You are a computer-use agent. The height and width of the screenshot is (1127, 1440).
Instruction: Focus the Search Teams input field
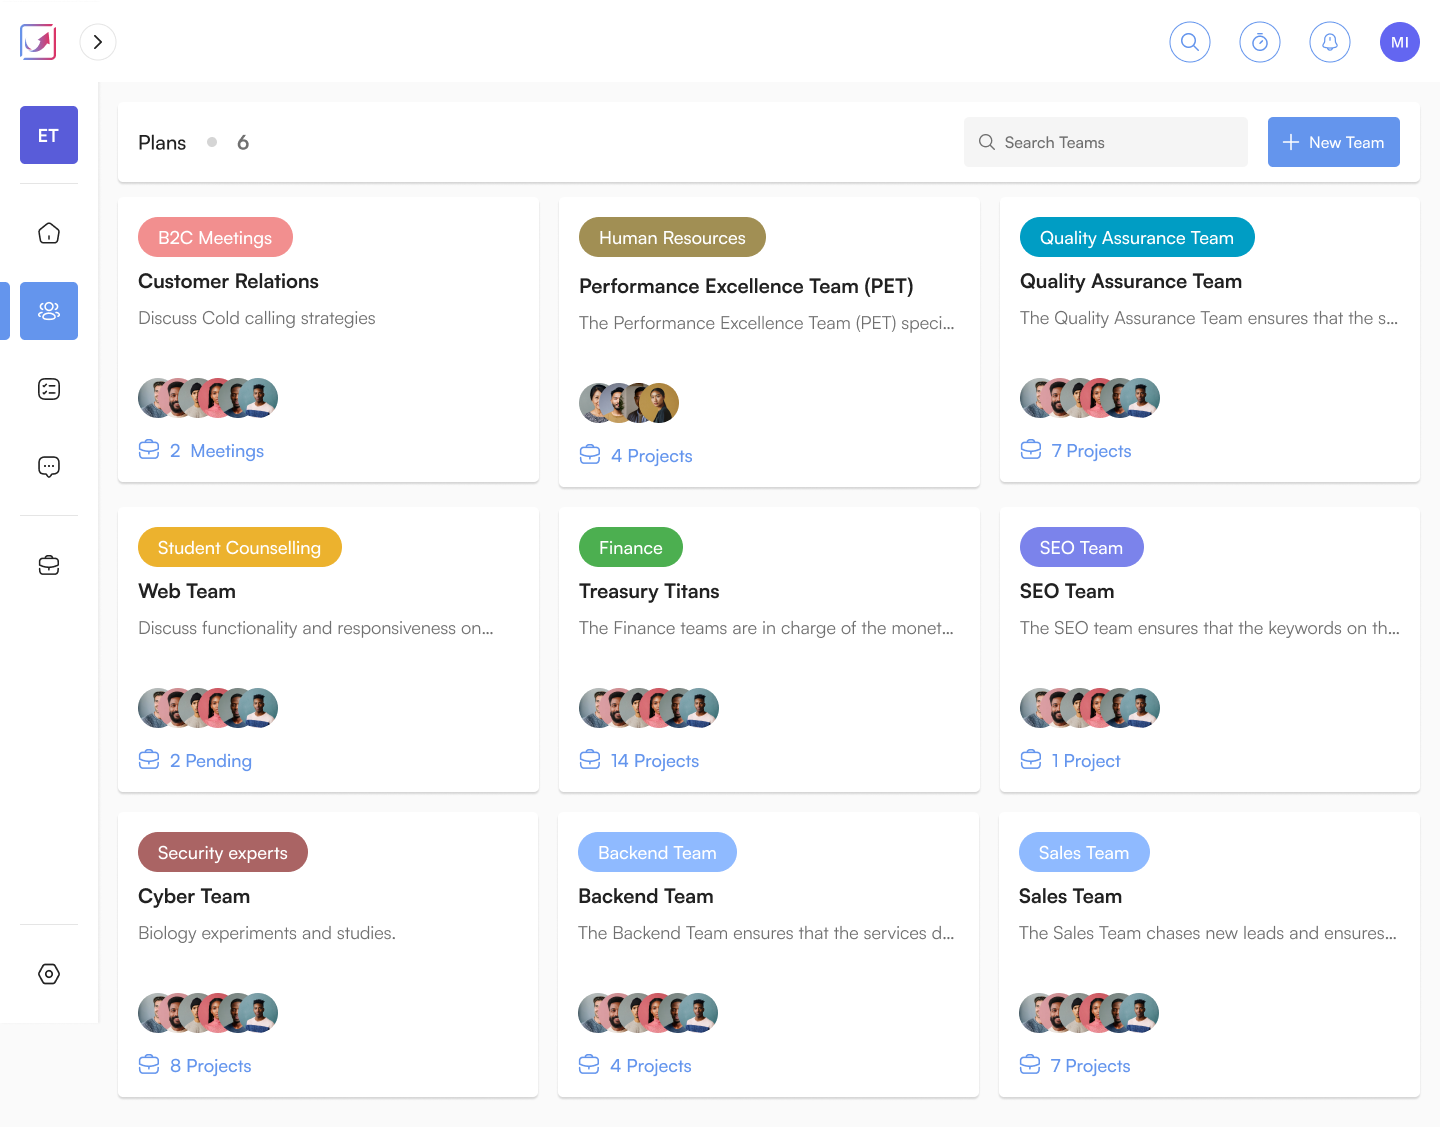(1106, 142)
